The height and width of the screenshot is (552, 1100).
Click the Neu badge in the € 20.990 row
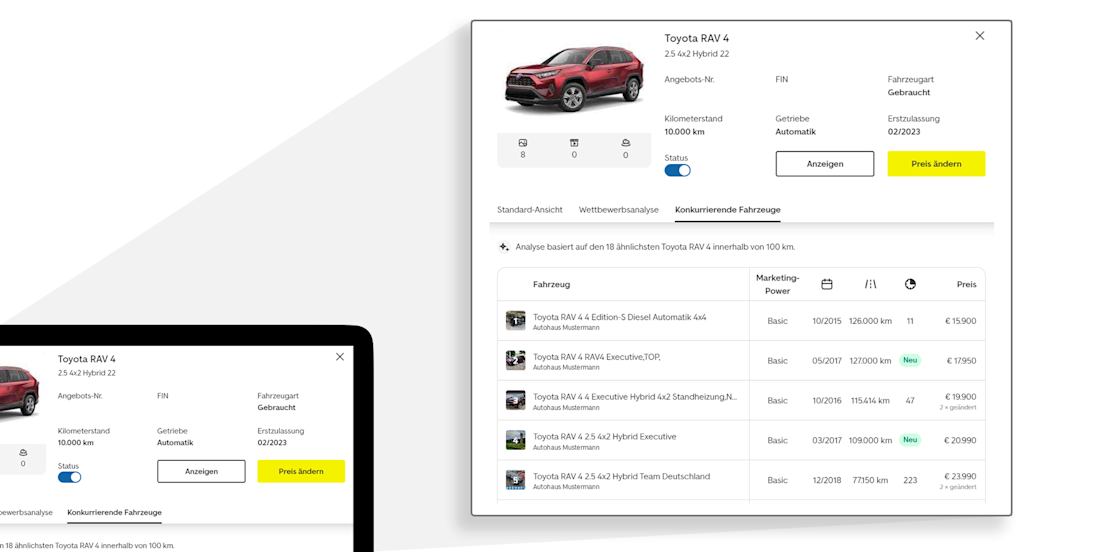910,440
